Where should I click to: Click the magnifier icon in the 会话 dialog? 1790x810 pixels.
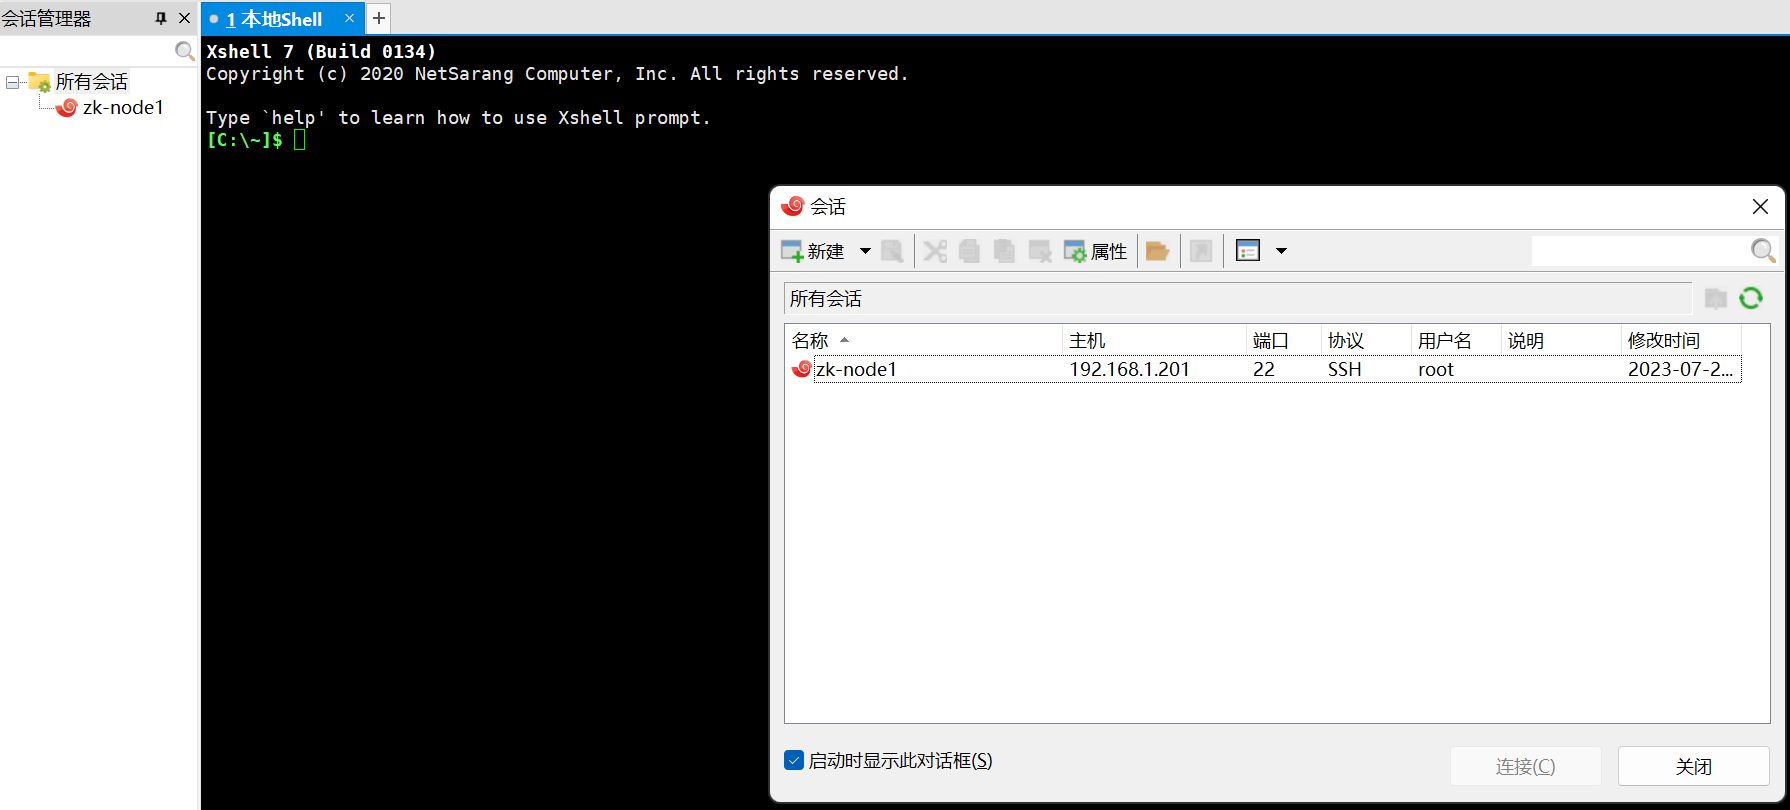[1763, 251]
